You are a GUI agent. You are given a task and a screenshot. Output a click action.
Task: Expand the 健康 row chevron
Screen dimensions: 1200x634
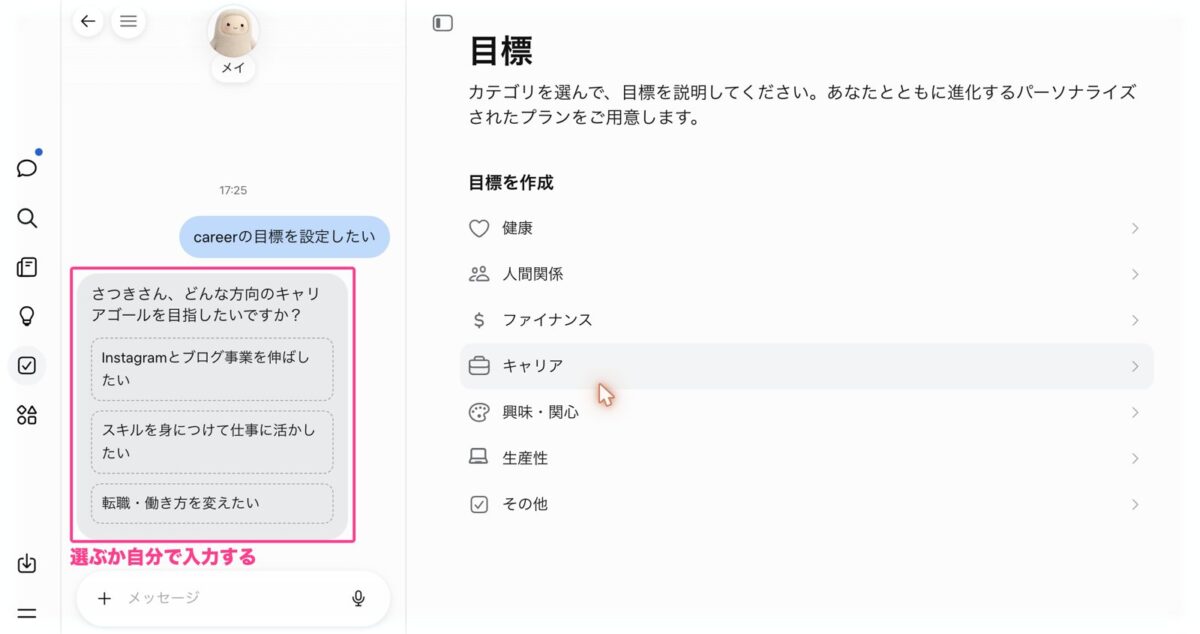coord(1135,228)
